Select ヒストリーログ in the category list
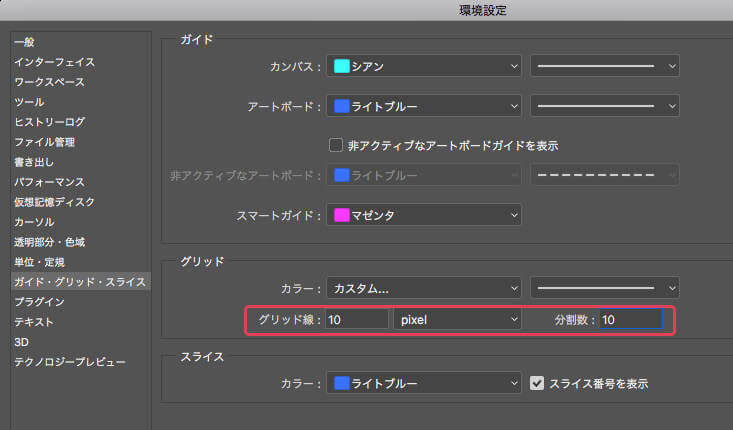 50,122
